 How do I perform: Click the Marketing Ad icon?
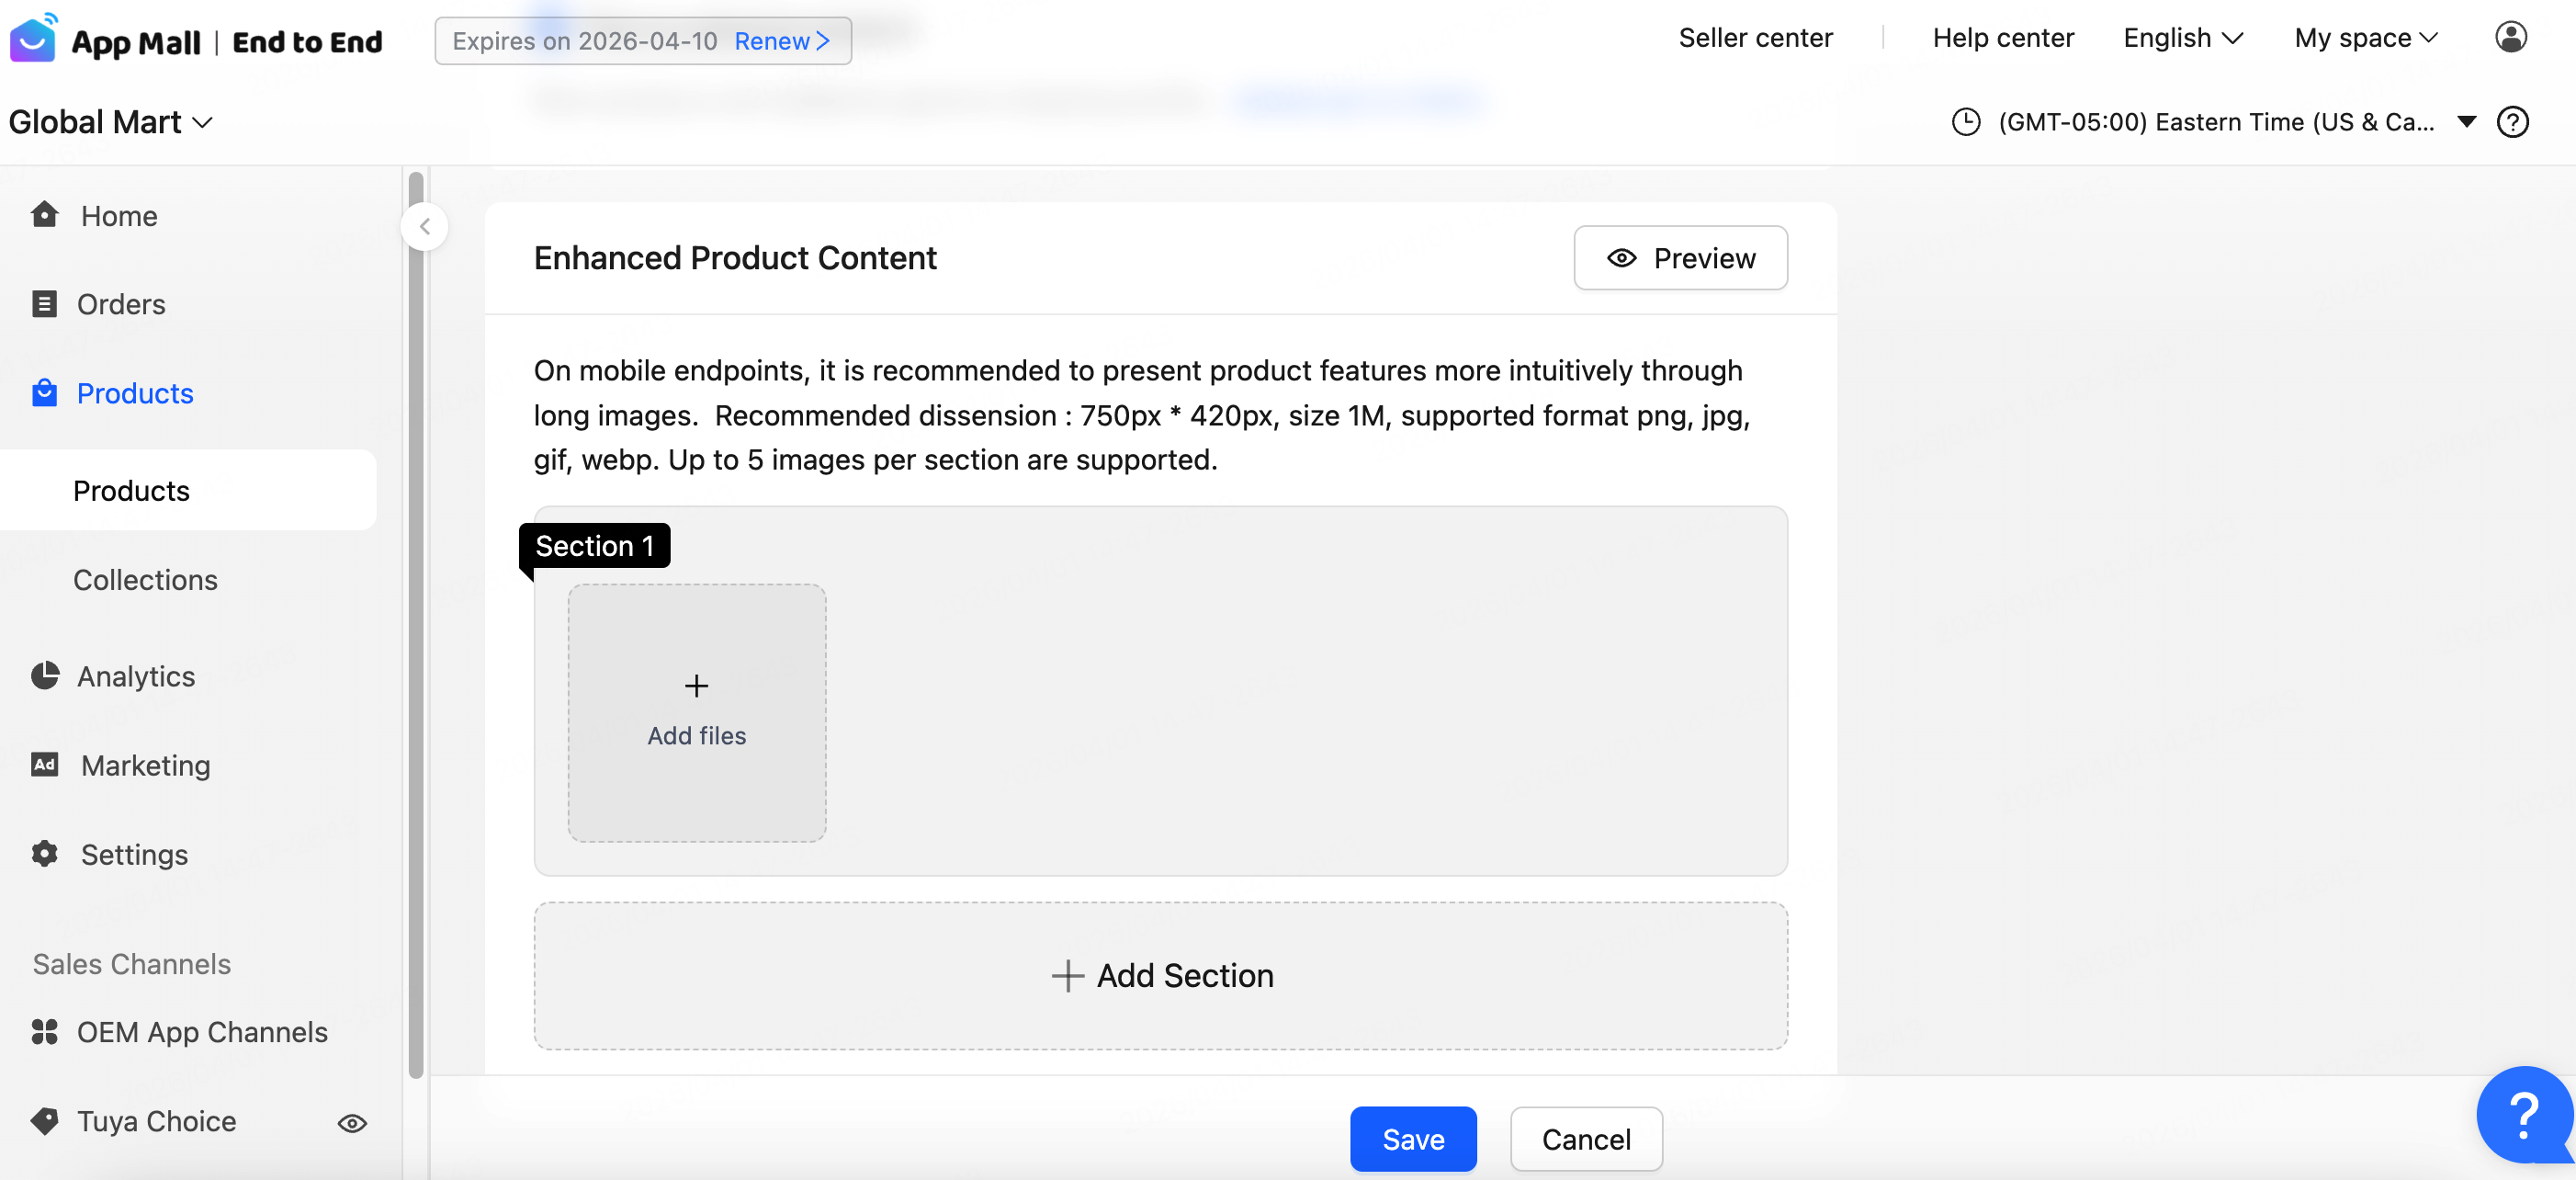click(x=45, y=765)
